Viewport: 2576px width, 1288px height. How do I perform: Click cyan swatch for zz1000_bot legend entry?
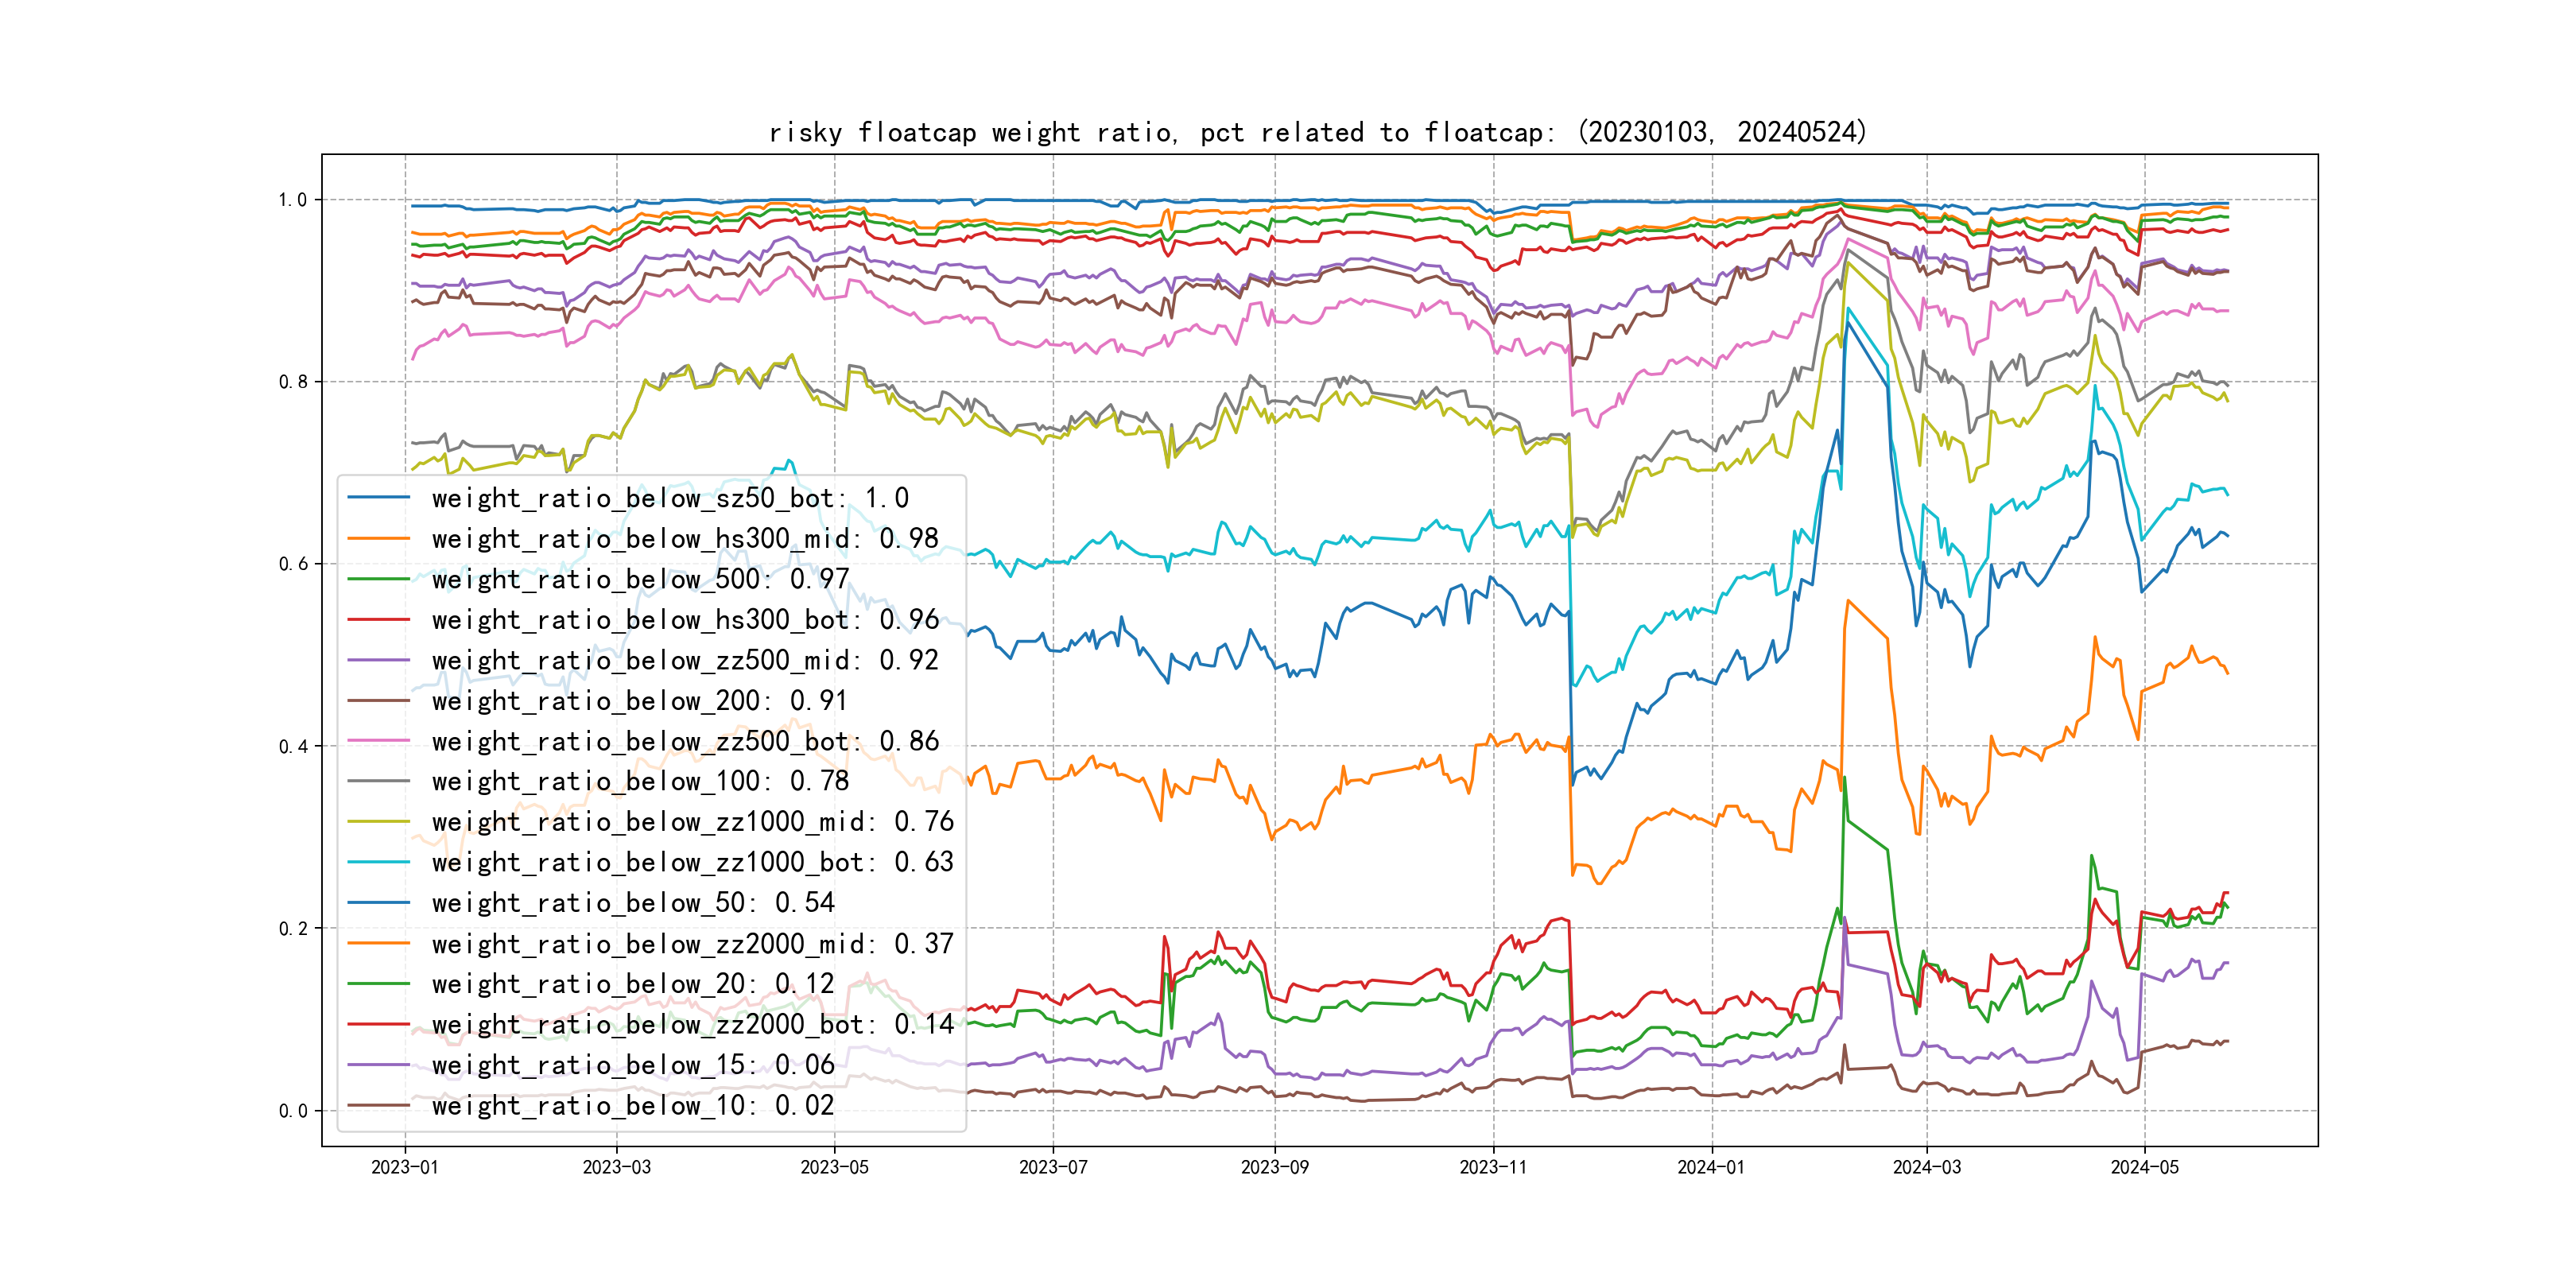coord(379,862)
